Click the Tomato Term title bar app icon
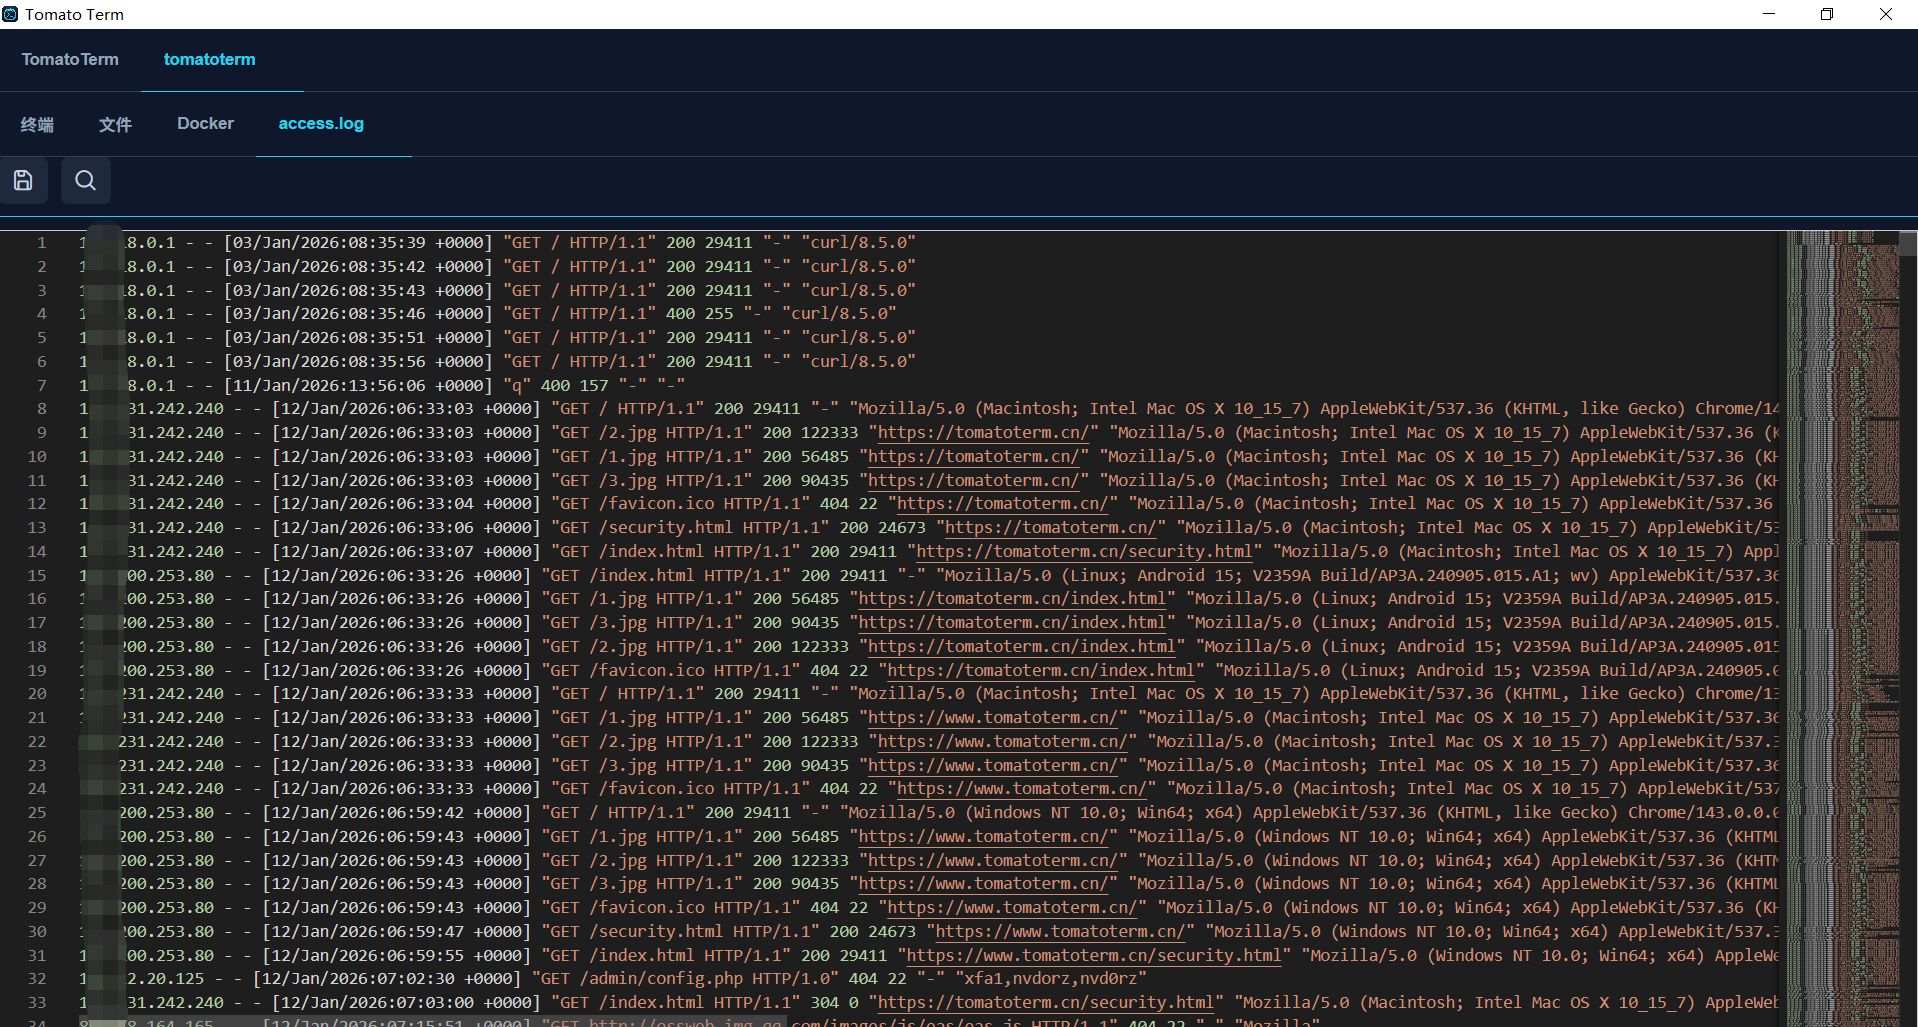This screenshot has width=1918, height=1027. (11, 14)
